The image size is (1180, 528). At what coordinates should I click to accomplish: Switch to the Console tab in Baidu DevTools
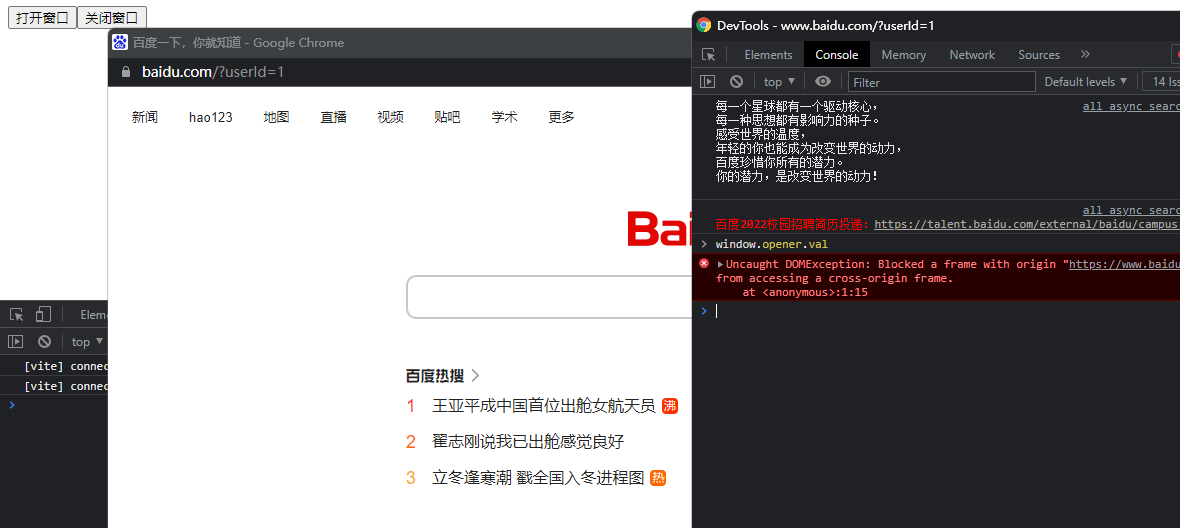837,55
